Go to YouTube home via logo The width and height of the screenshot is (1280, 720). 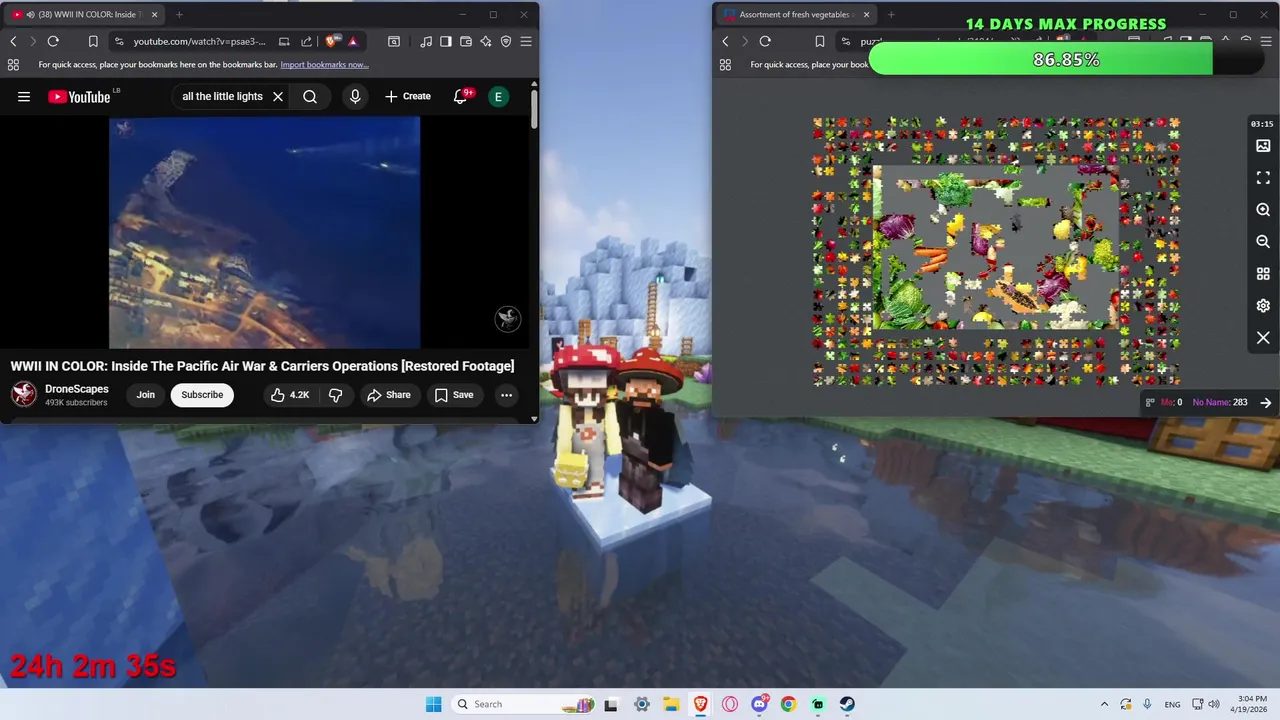tap(79, 97)
